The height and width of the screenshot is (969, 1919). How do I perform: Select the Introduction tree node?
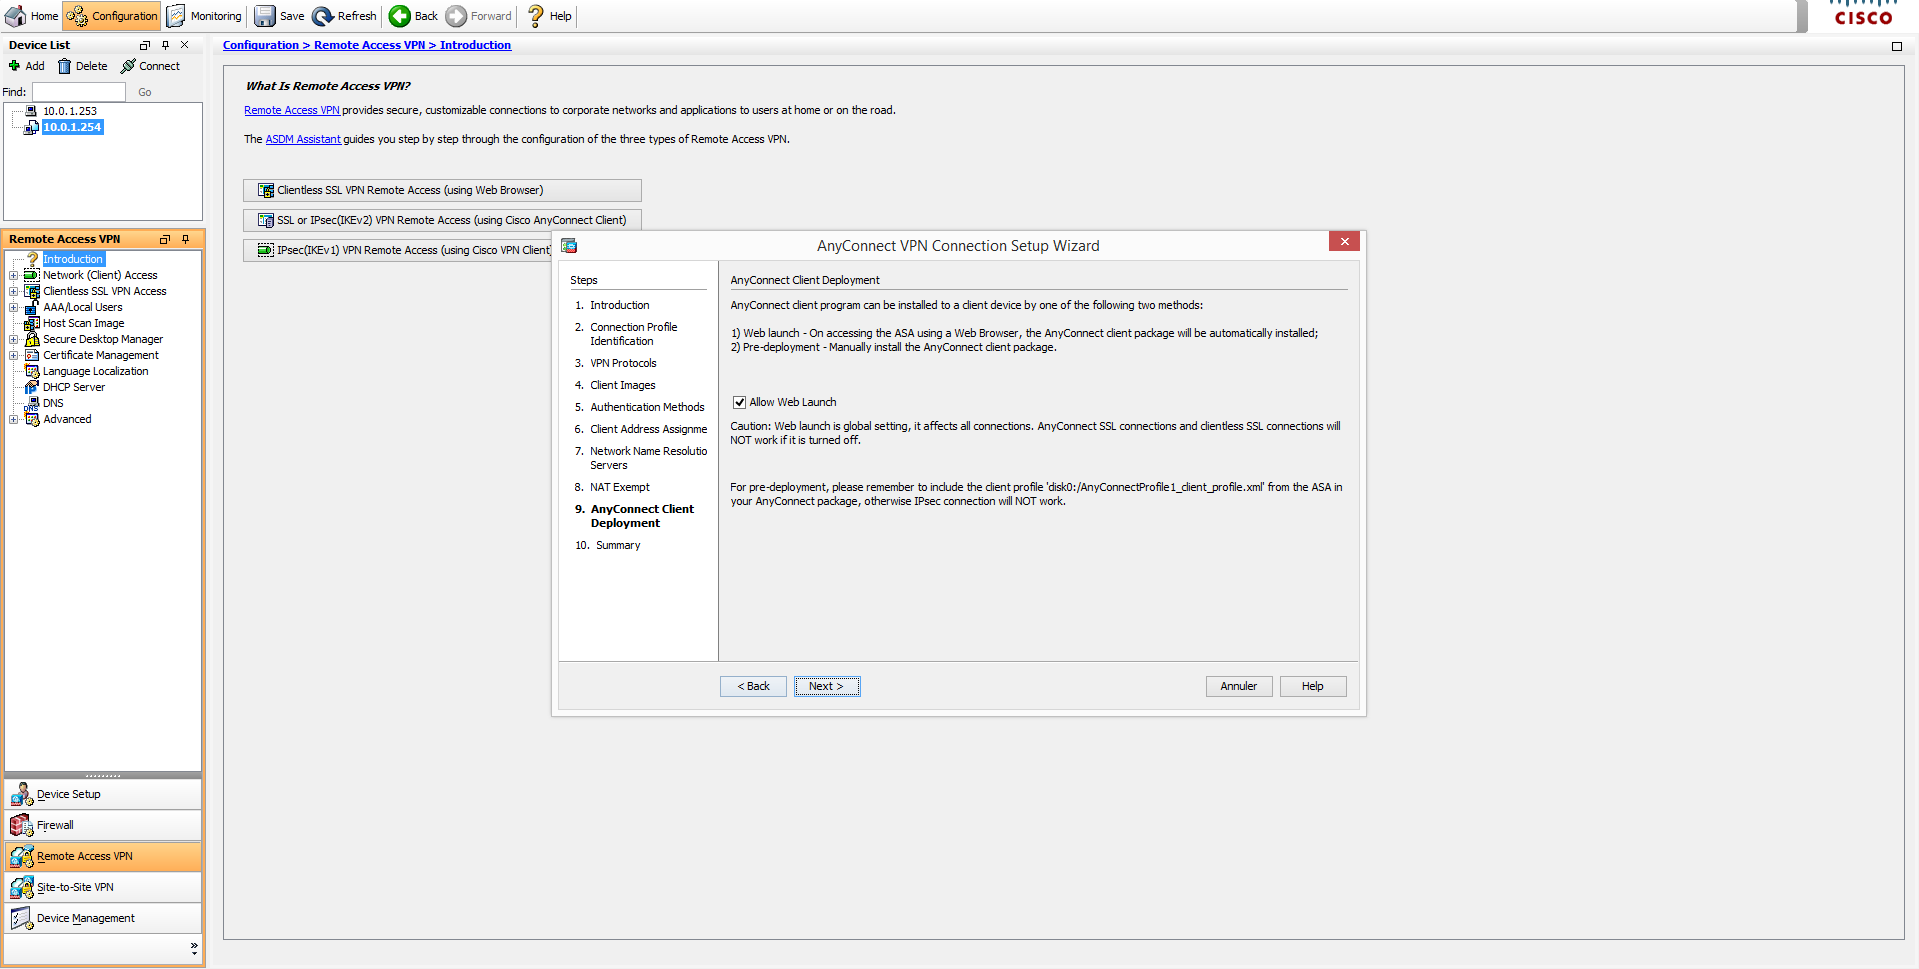[x=73, y=259]
